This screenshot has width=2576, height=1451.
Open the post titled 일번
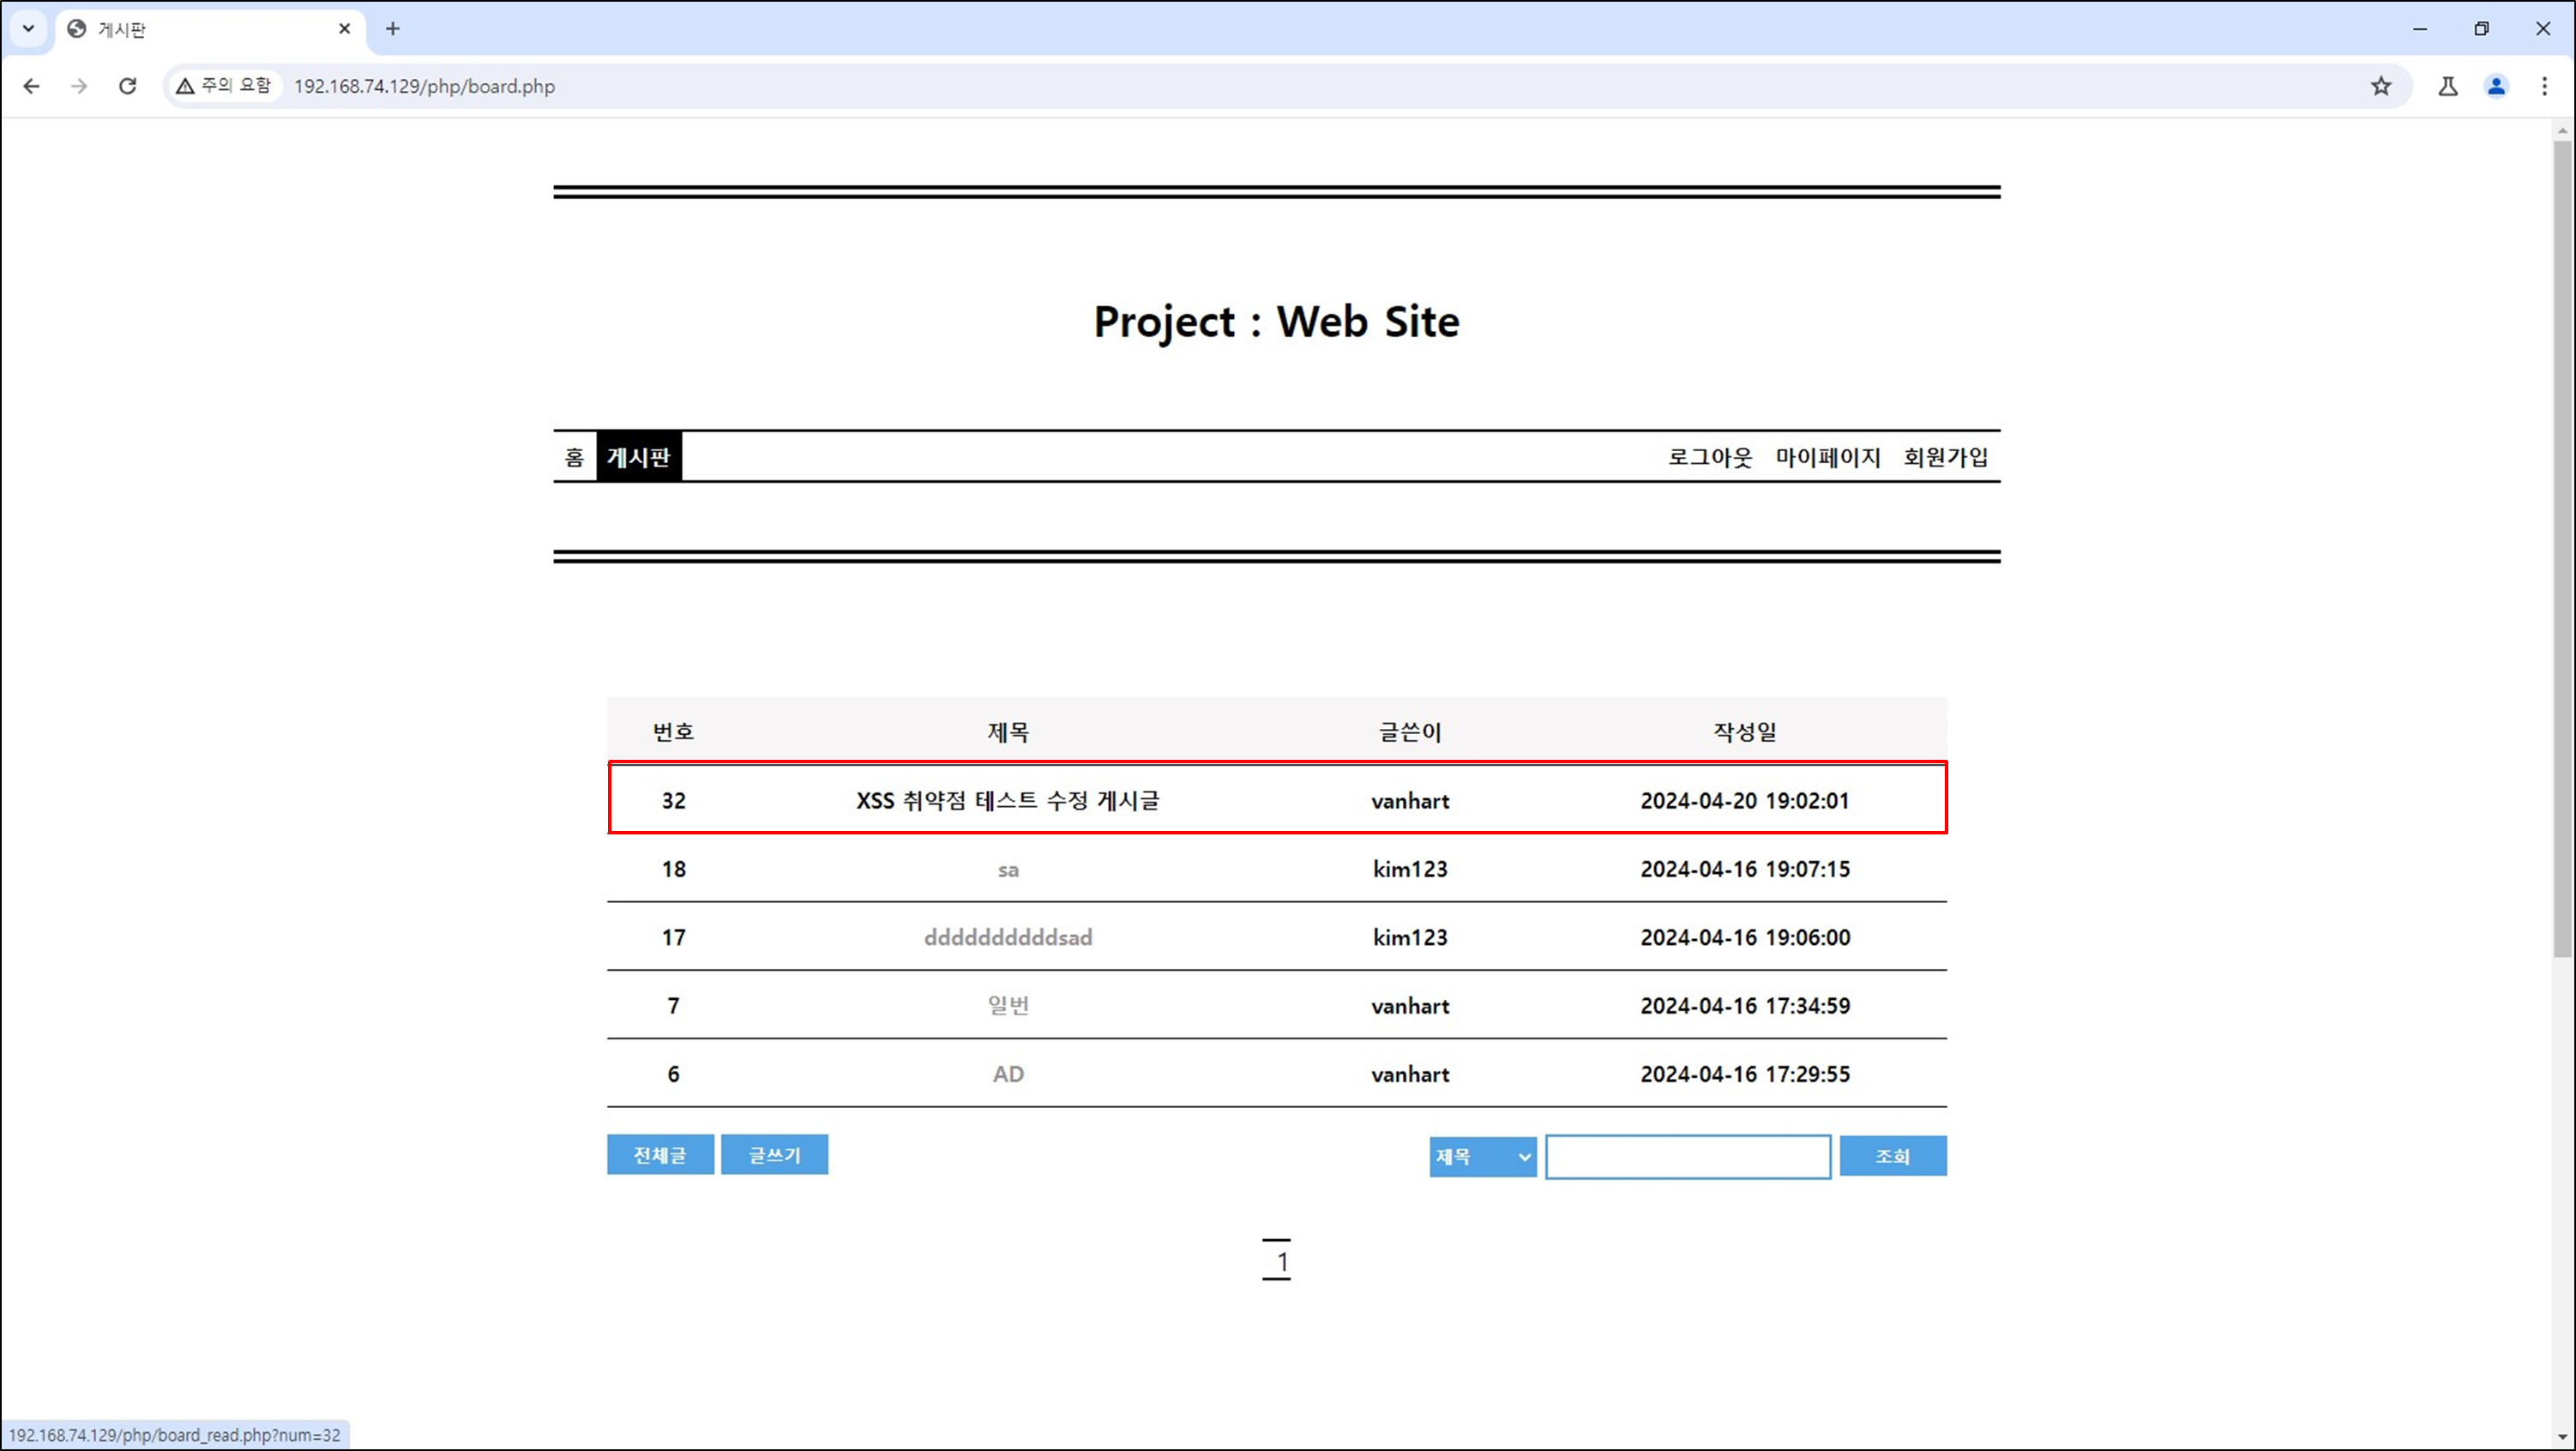tap(1008, 1006)
